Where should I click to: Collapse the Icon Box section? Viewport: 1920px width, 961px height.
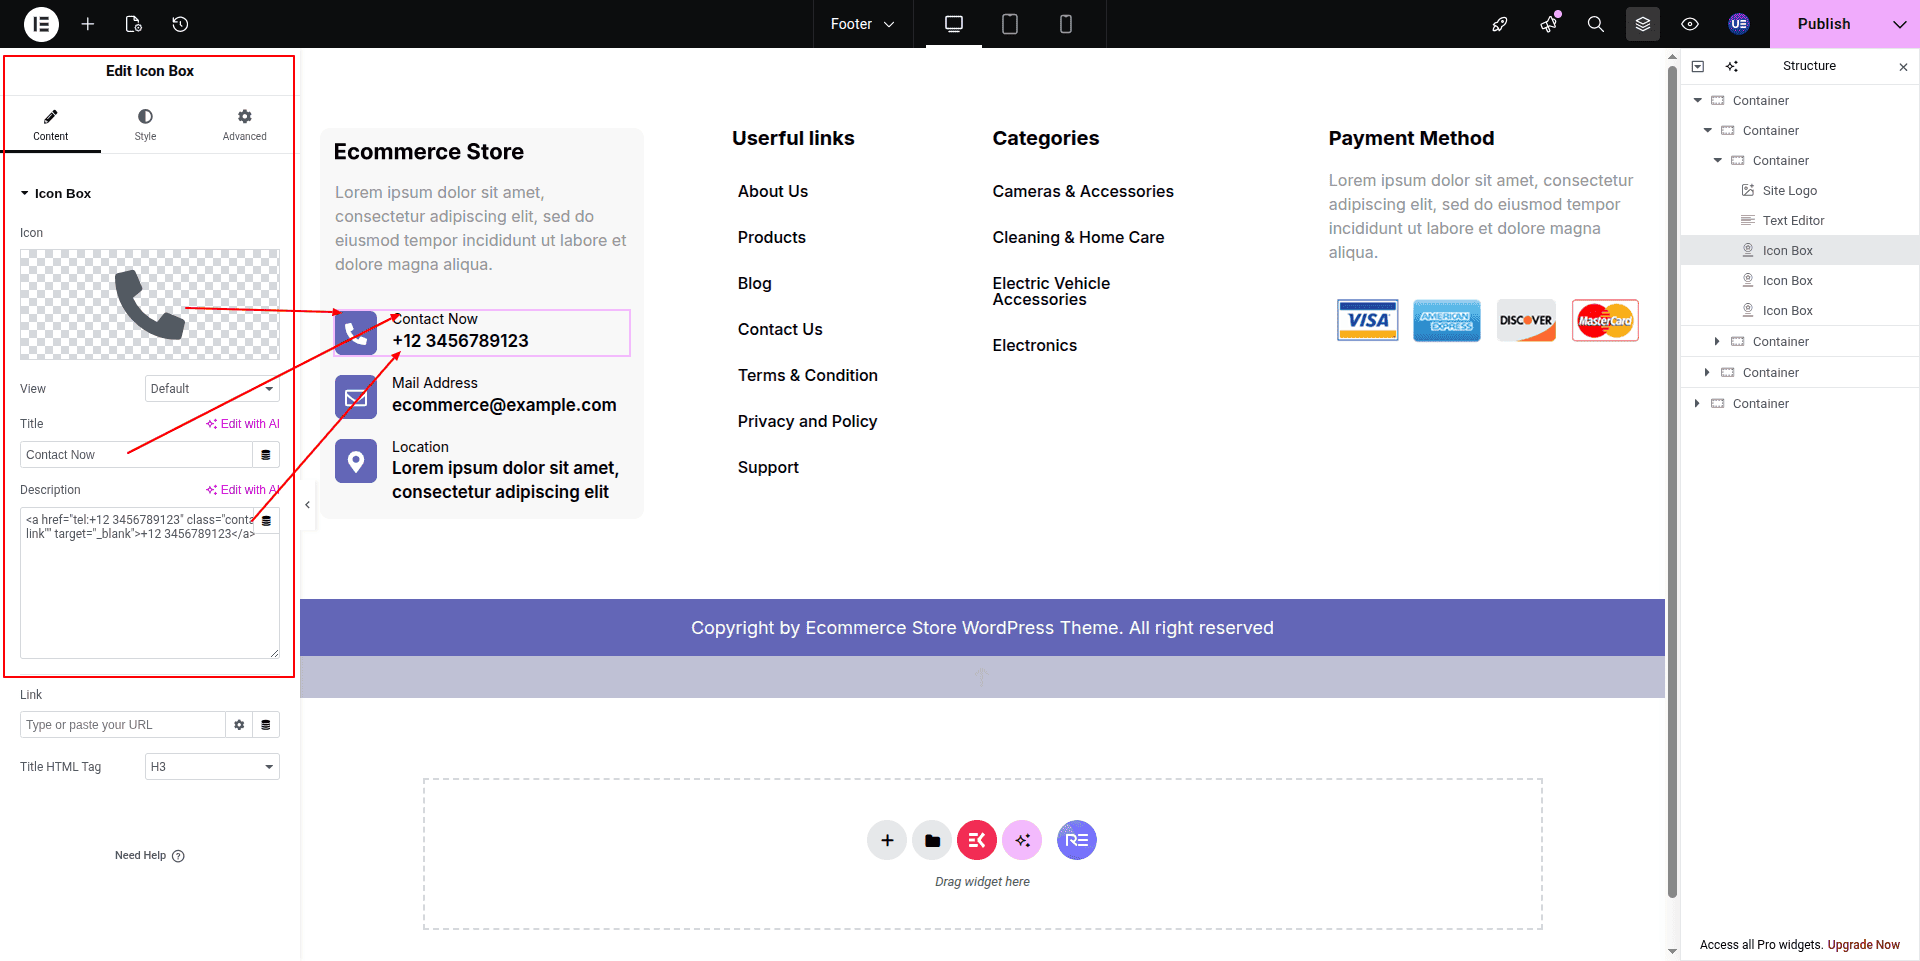pos(25,194)
